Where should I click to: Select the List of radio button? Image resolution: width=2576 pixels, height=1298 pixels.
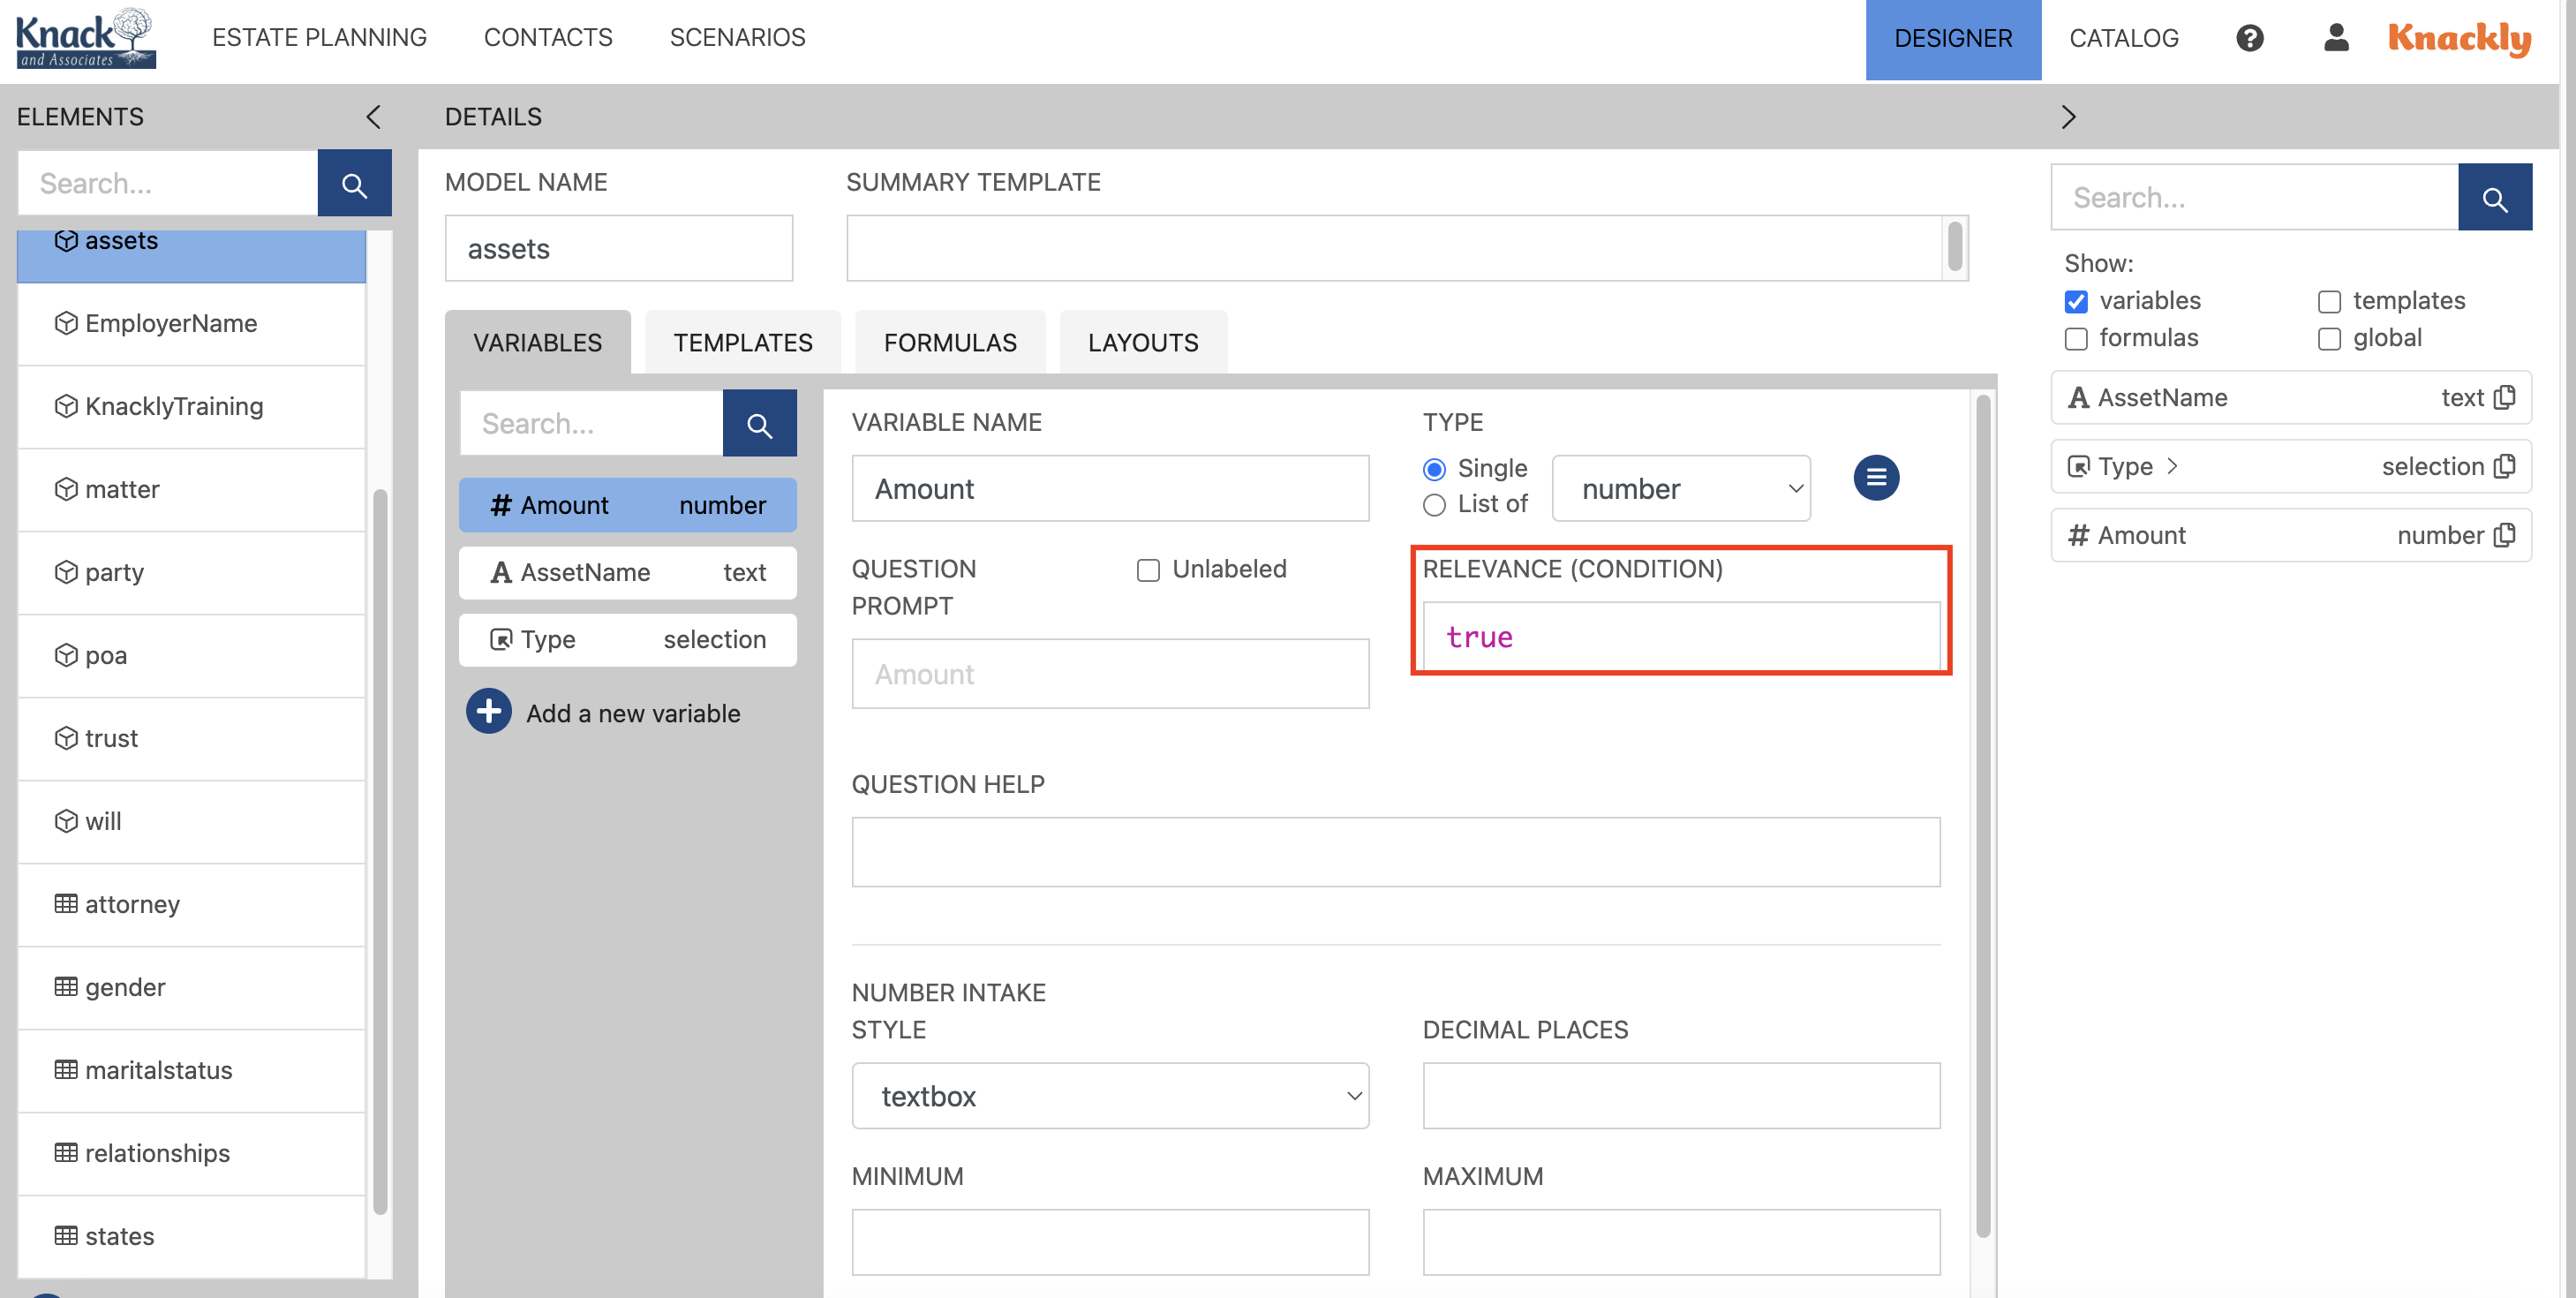point(1434,505)
